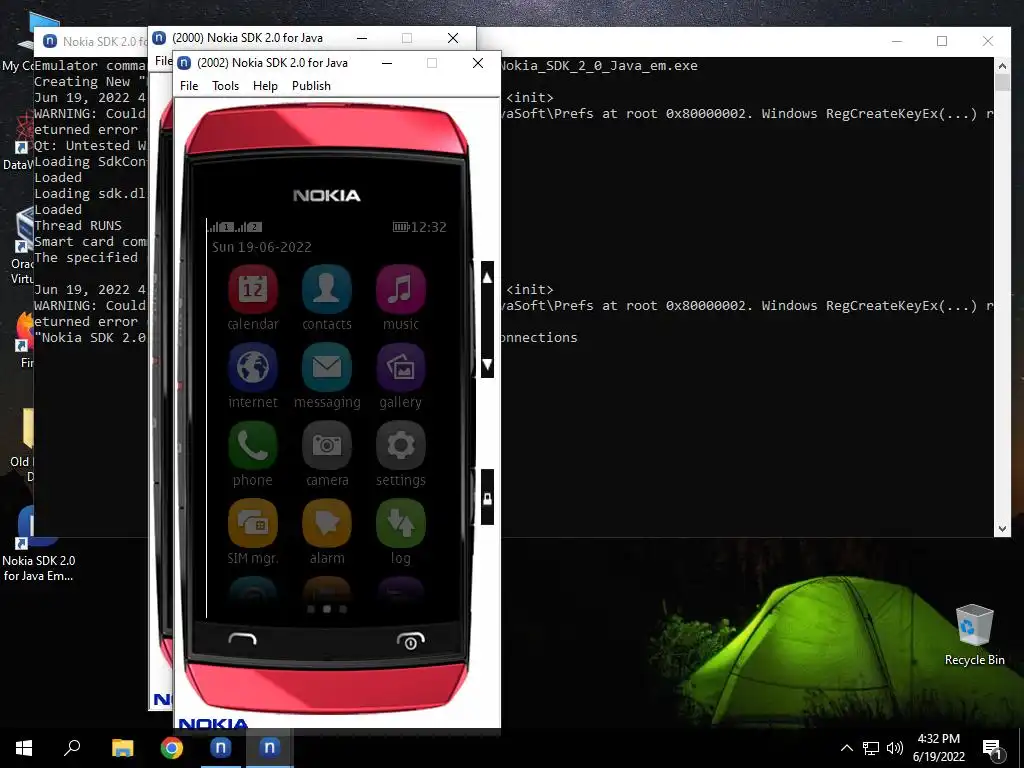1024x768 pixels.
Task: Close the (2000) Nokia SDK emulator window
Action: tap(453, 38)
